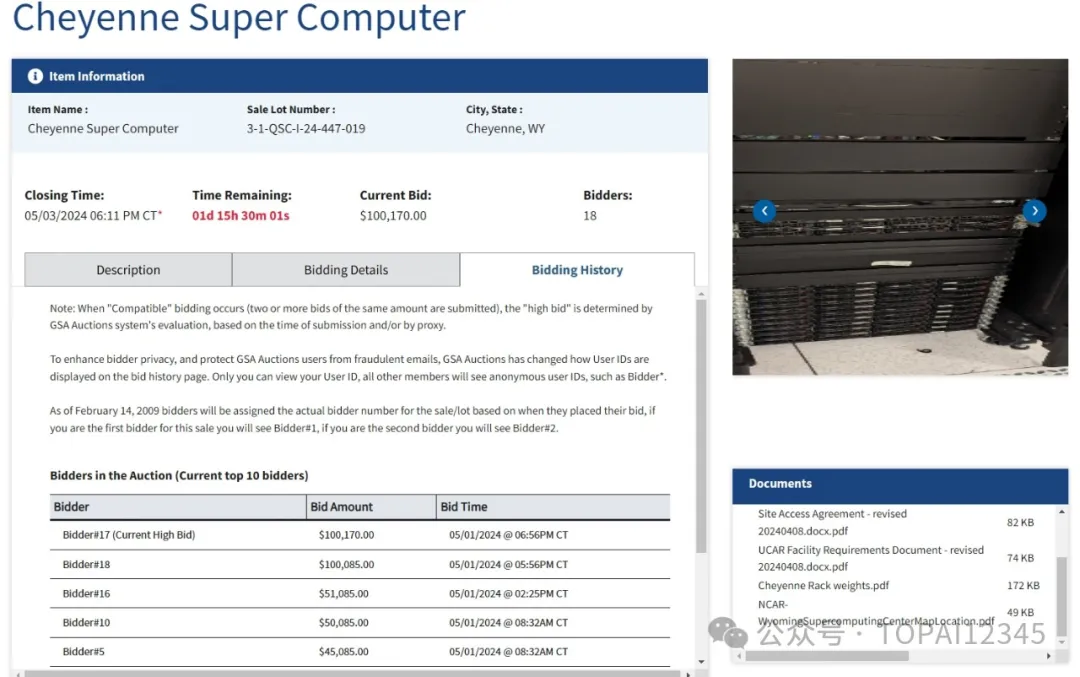Click the Documents list scroll right arrow
Image resolution: width=1080 pixels, height=677 pixels.
tap(1048, 656)
